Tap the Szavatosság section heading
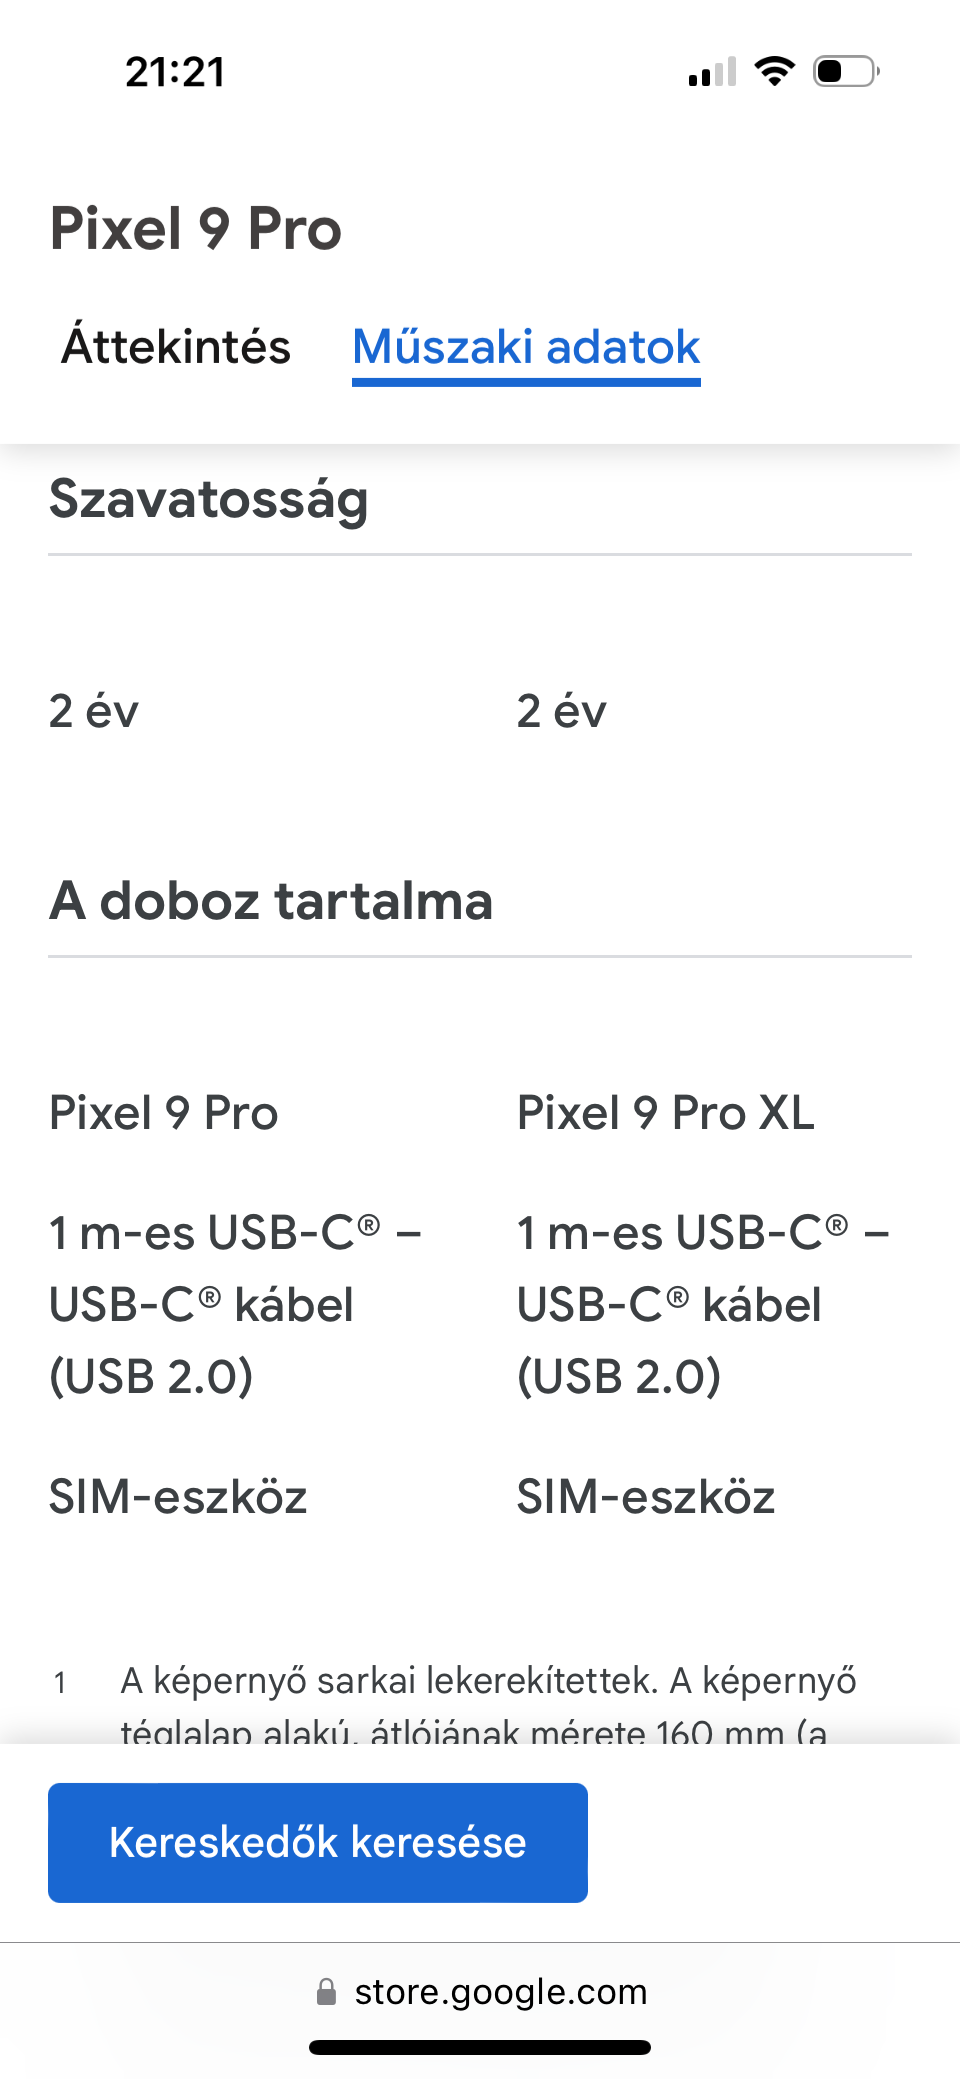This screenshot has width=960, height=2079. 209,499
